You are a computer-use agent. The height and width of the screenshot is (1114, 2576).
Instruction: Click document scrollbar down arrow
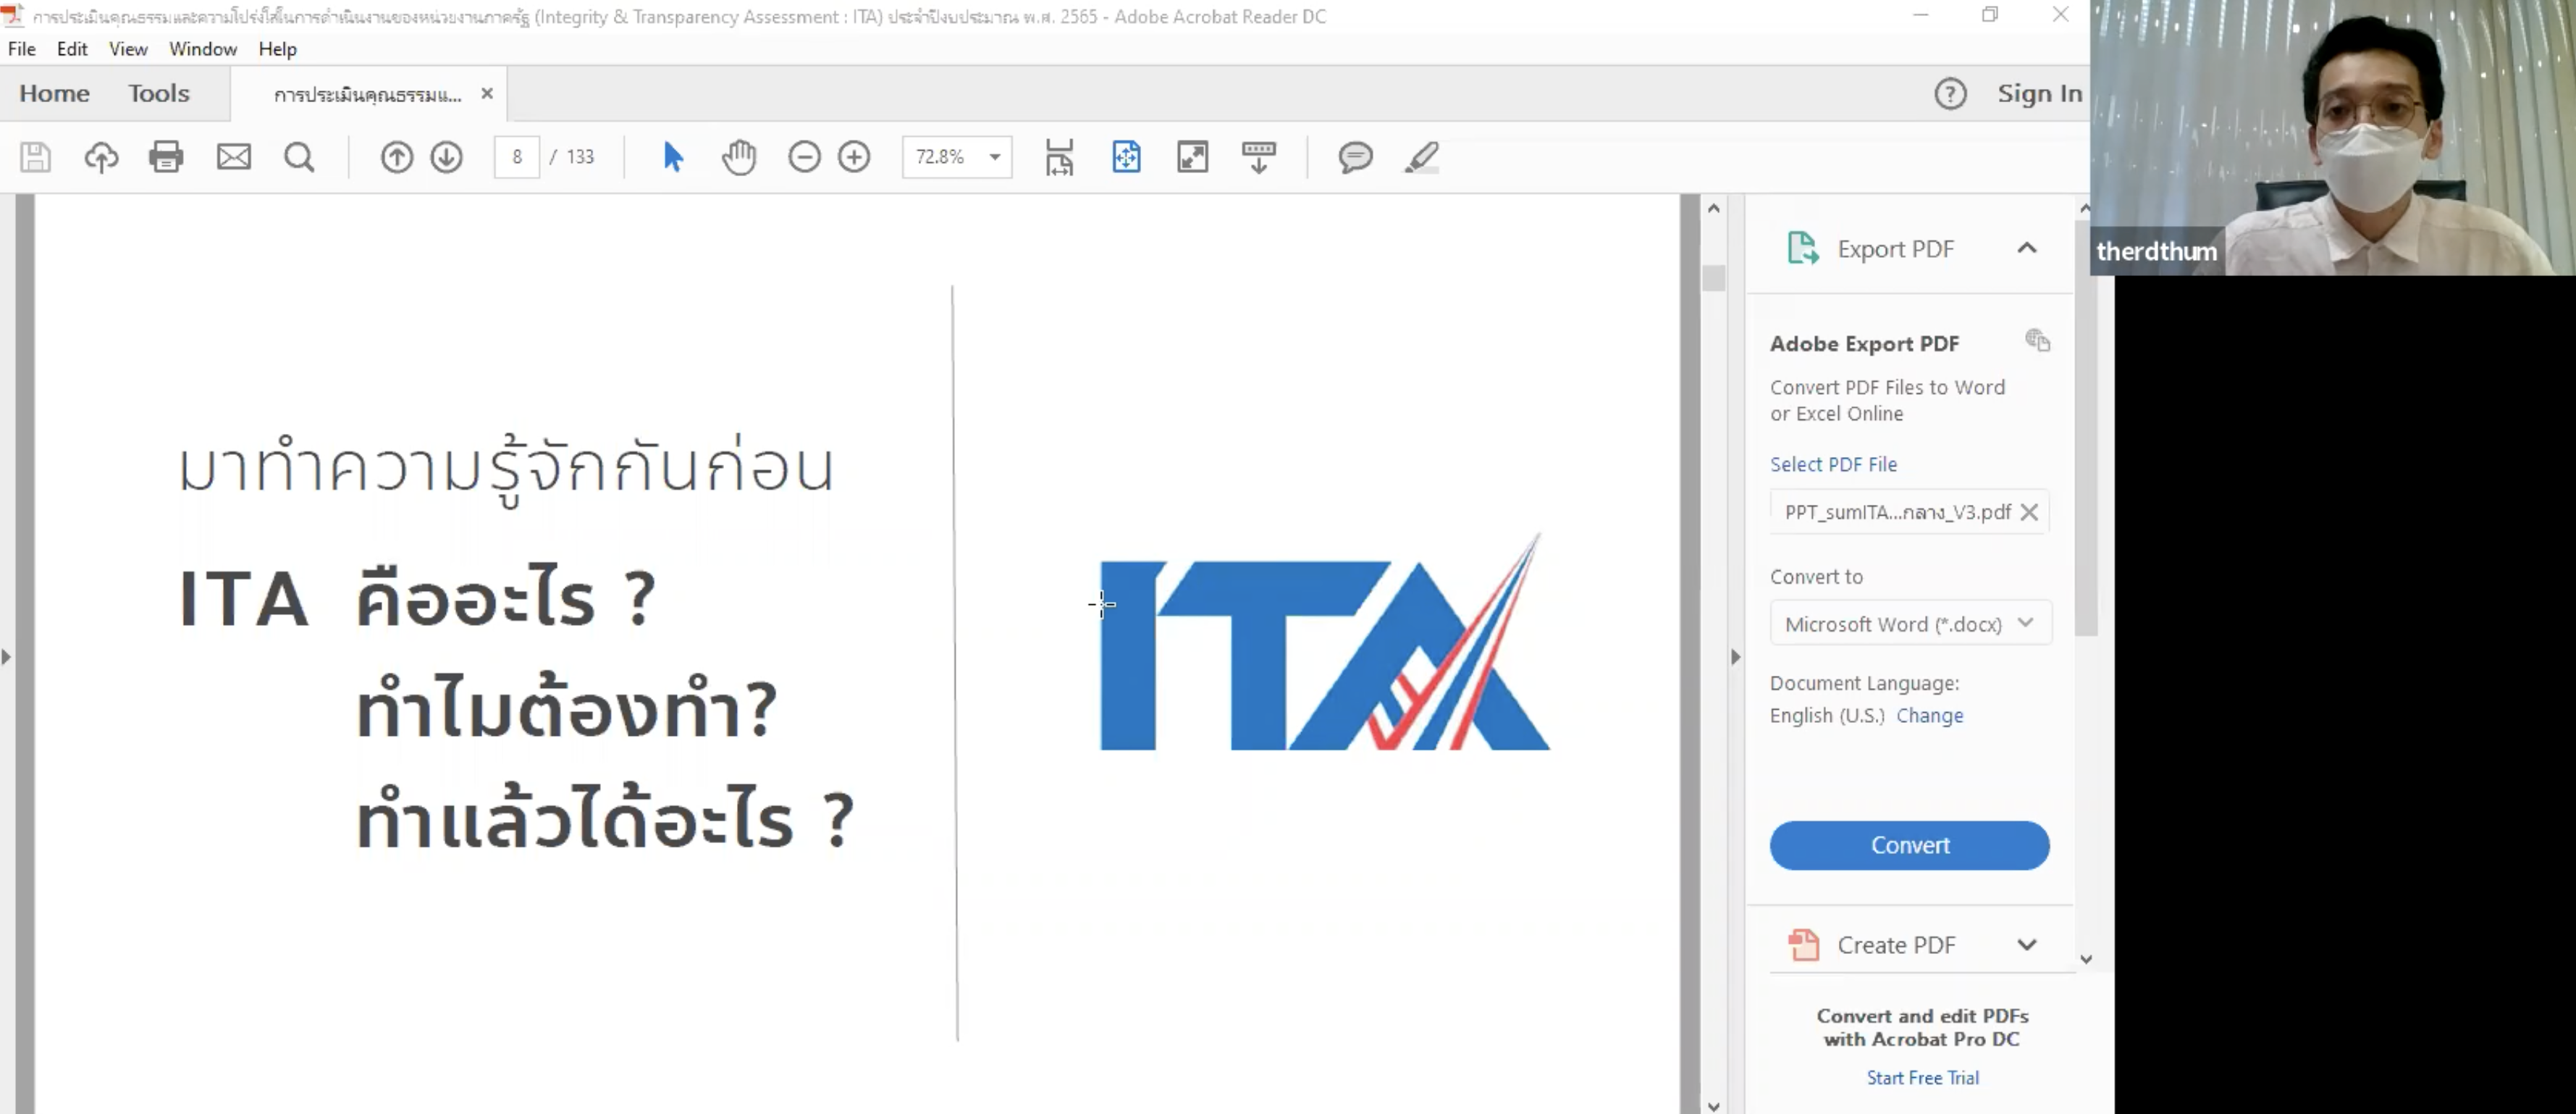pos(1713,1105)
